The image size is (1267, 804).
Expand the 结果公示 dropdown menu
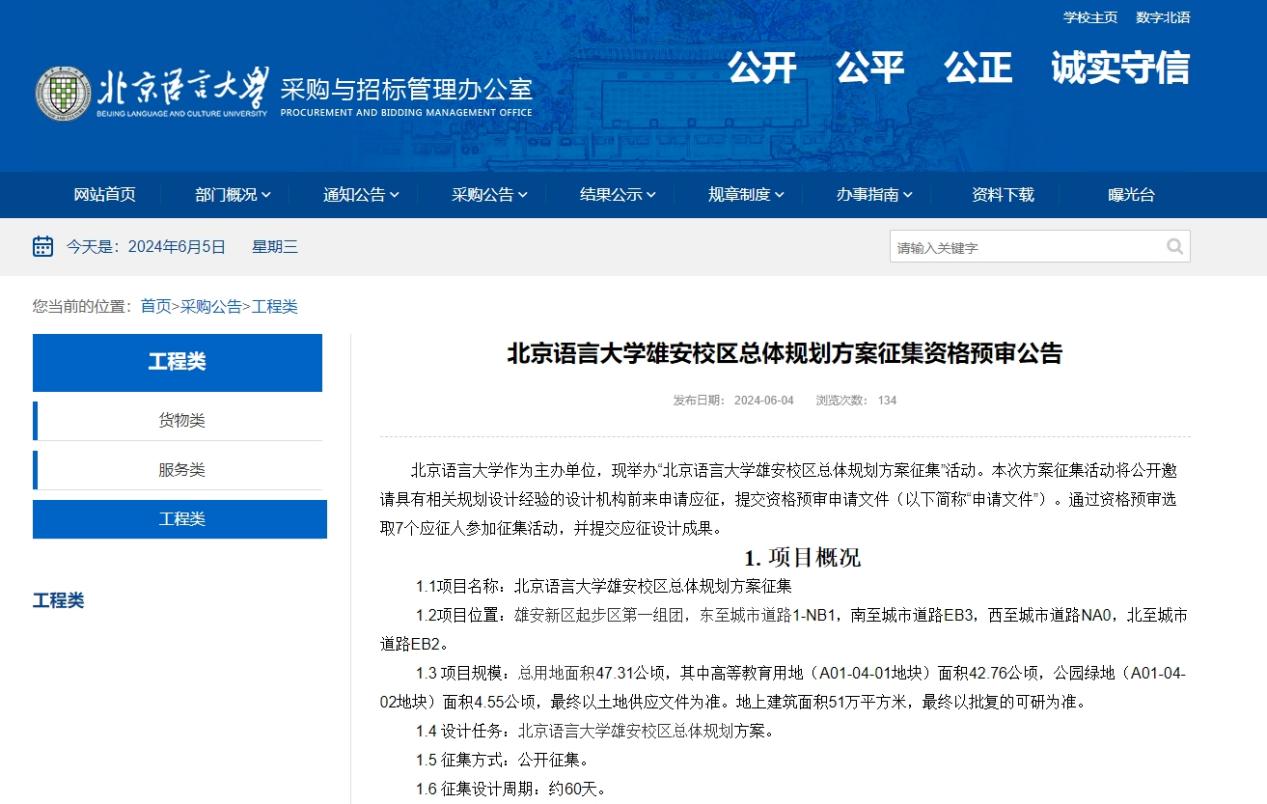(x=618, y=195)
